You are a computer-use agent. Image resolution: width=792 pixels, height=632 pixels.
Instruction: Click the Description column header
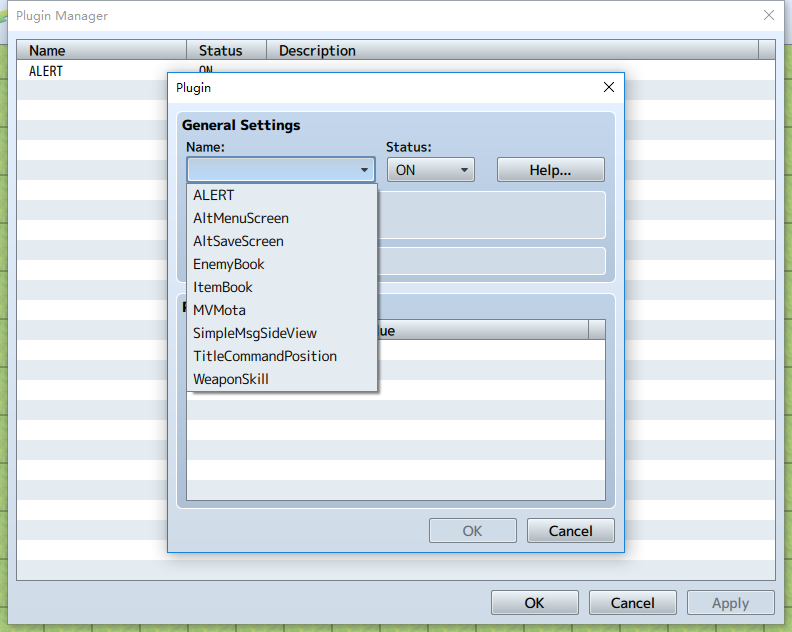[512, 51]
